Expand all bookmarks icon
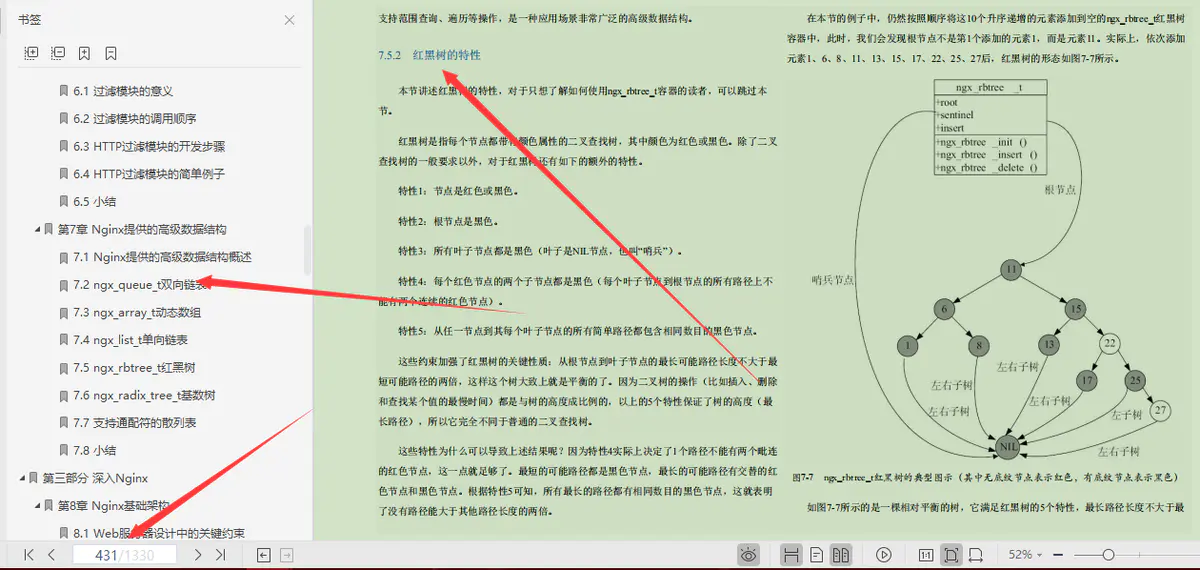Image resolution: width=1200 pixels, height=570 pixels. (x=31, y=52)
